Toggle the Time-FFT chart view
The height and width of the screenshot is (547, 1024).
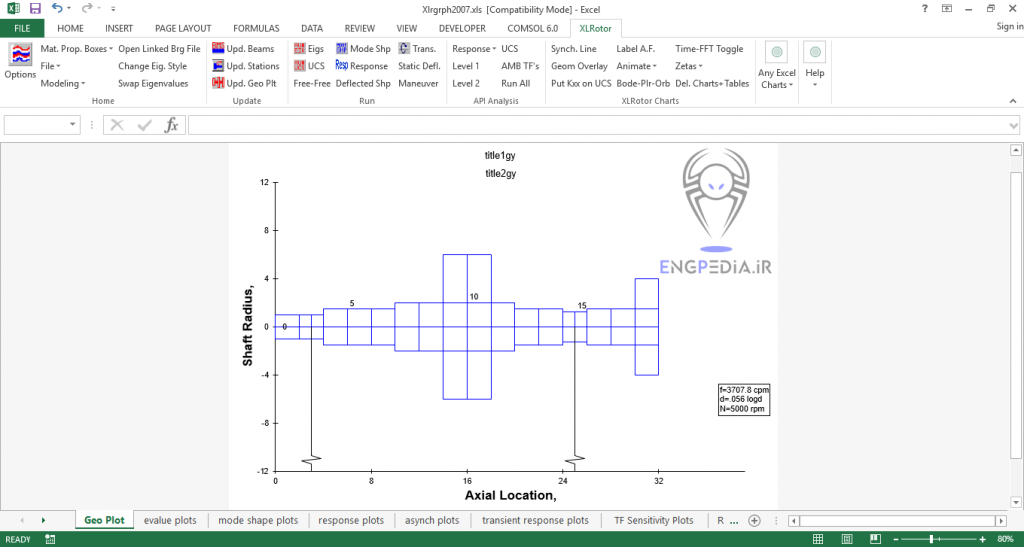pyautogui.click(x=709, y=48)
